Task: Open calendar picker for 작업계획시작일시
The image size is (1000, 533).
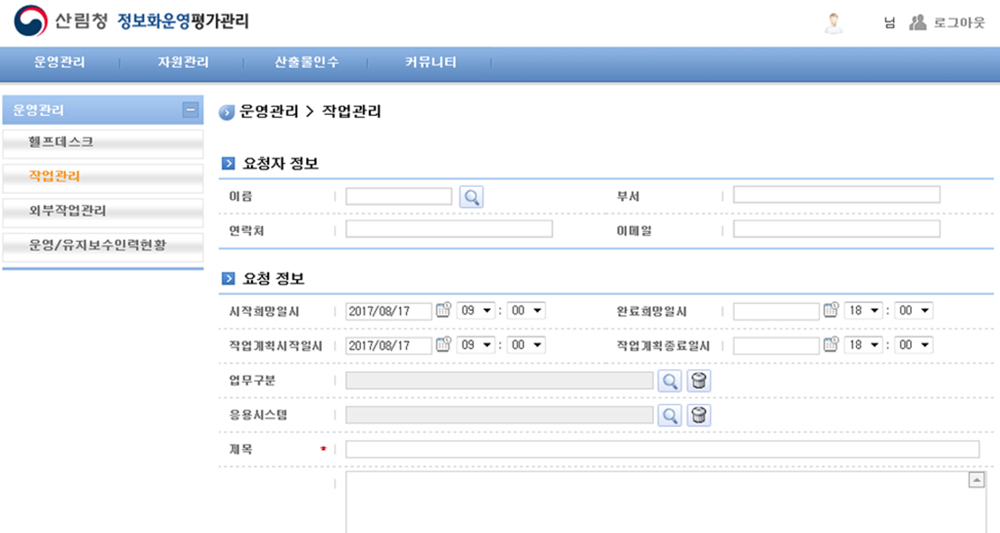Action: [443, 345]
